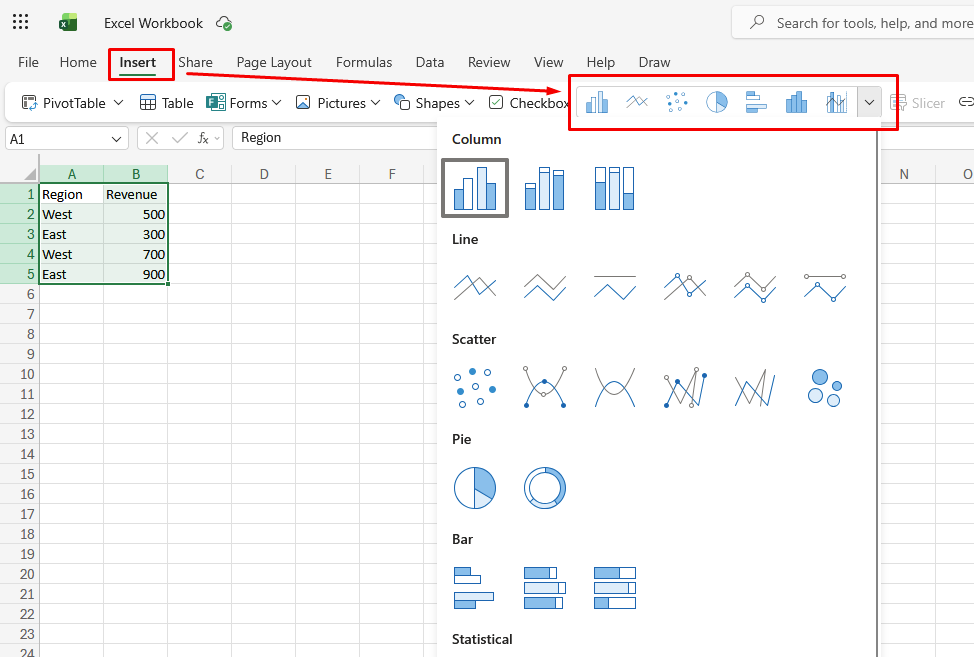Click the Excel Workbook file name
974x657 pixels.
[153, 23]
